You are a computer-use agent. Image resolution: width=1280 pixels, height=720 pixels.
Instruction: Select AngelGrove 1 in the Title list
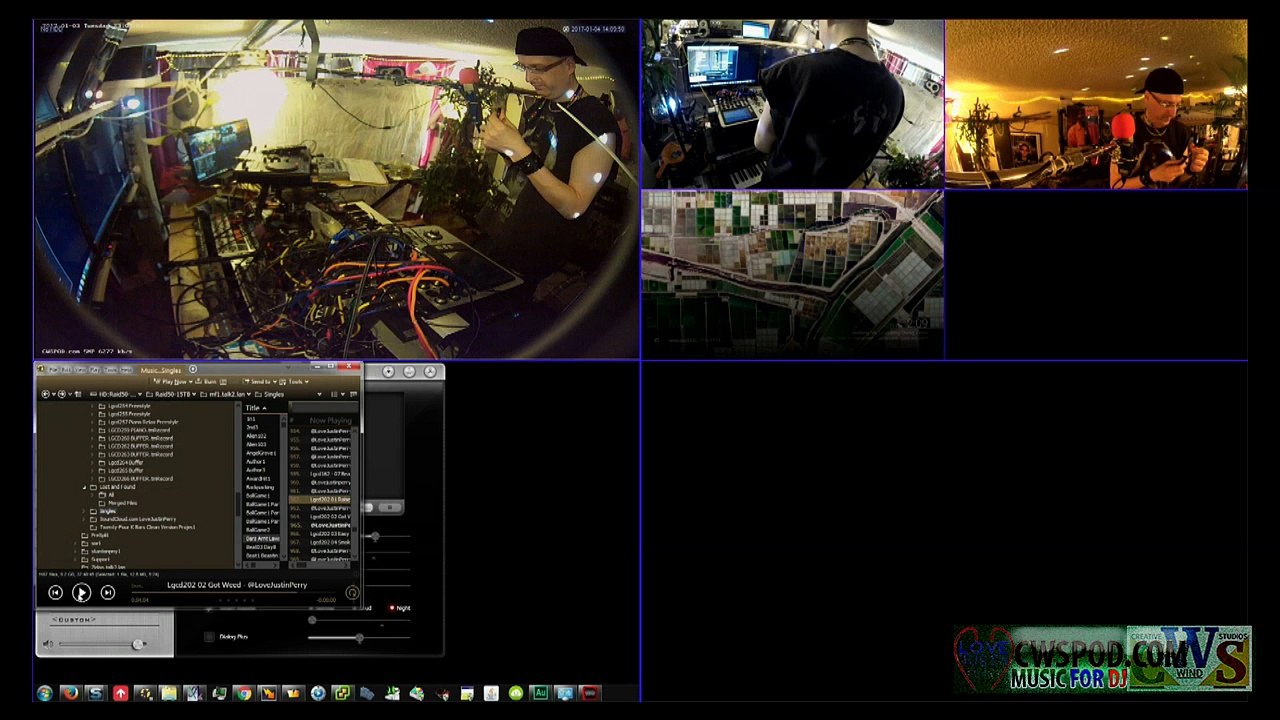[261, 453]
